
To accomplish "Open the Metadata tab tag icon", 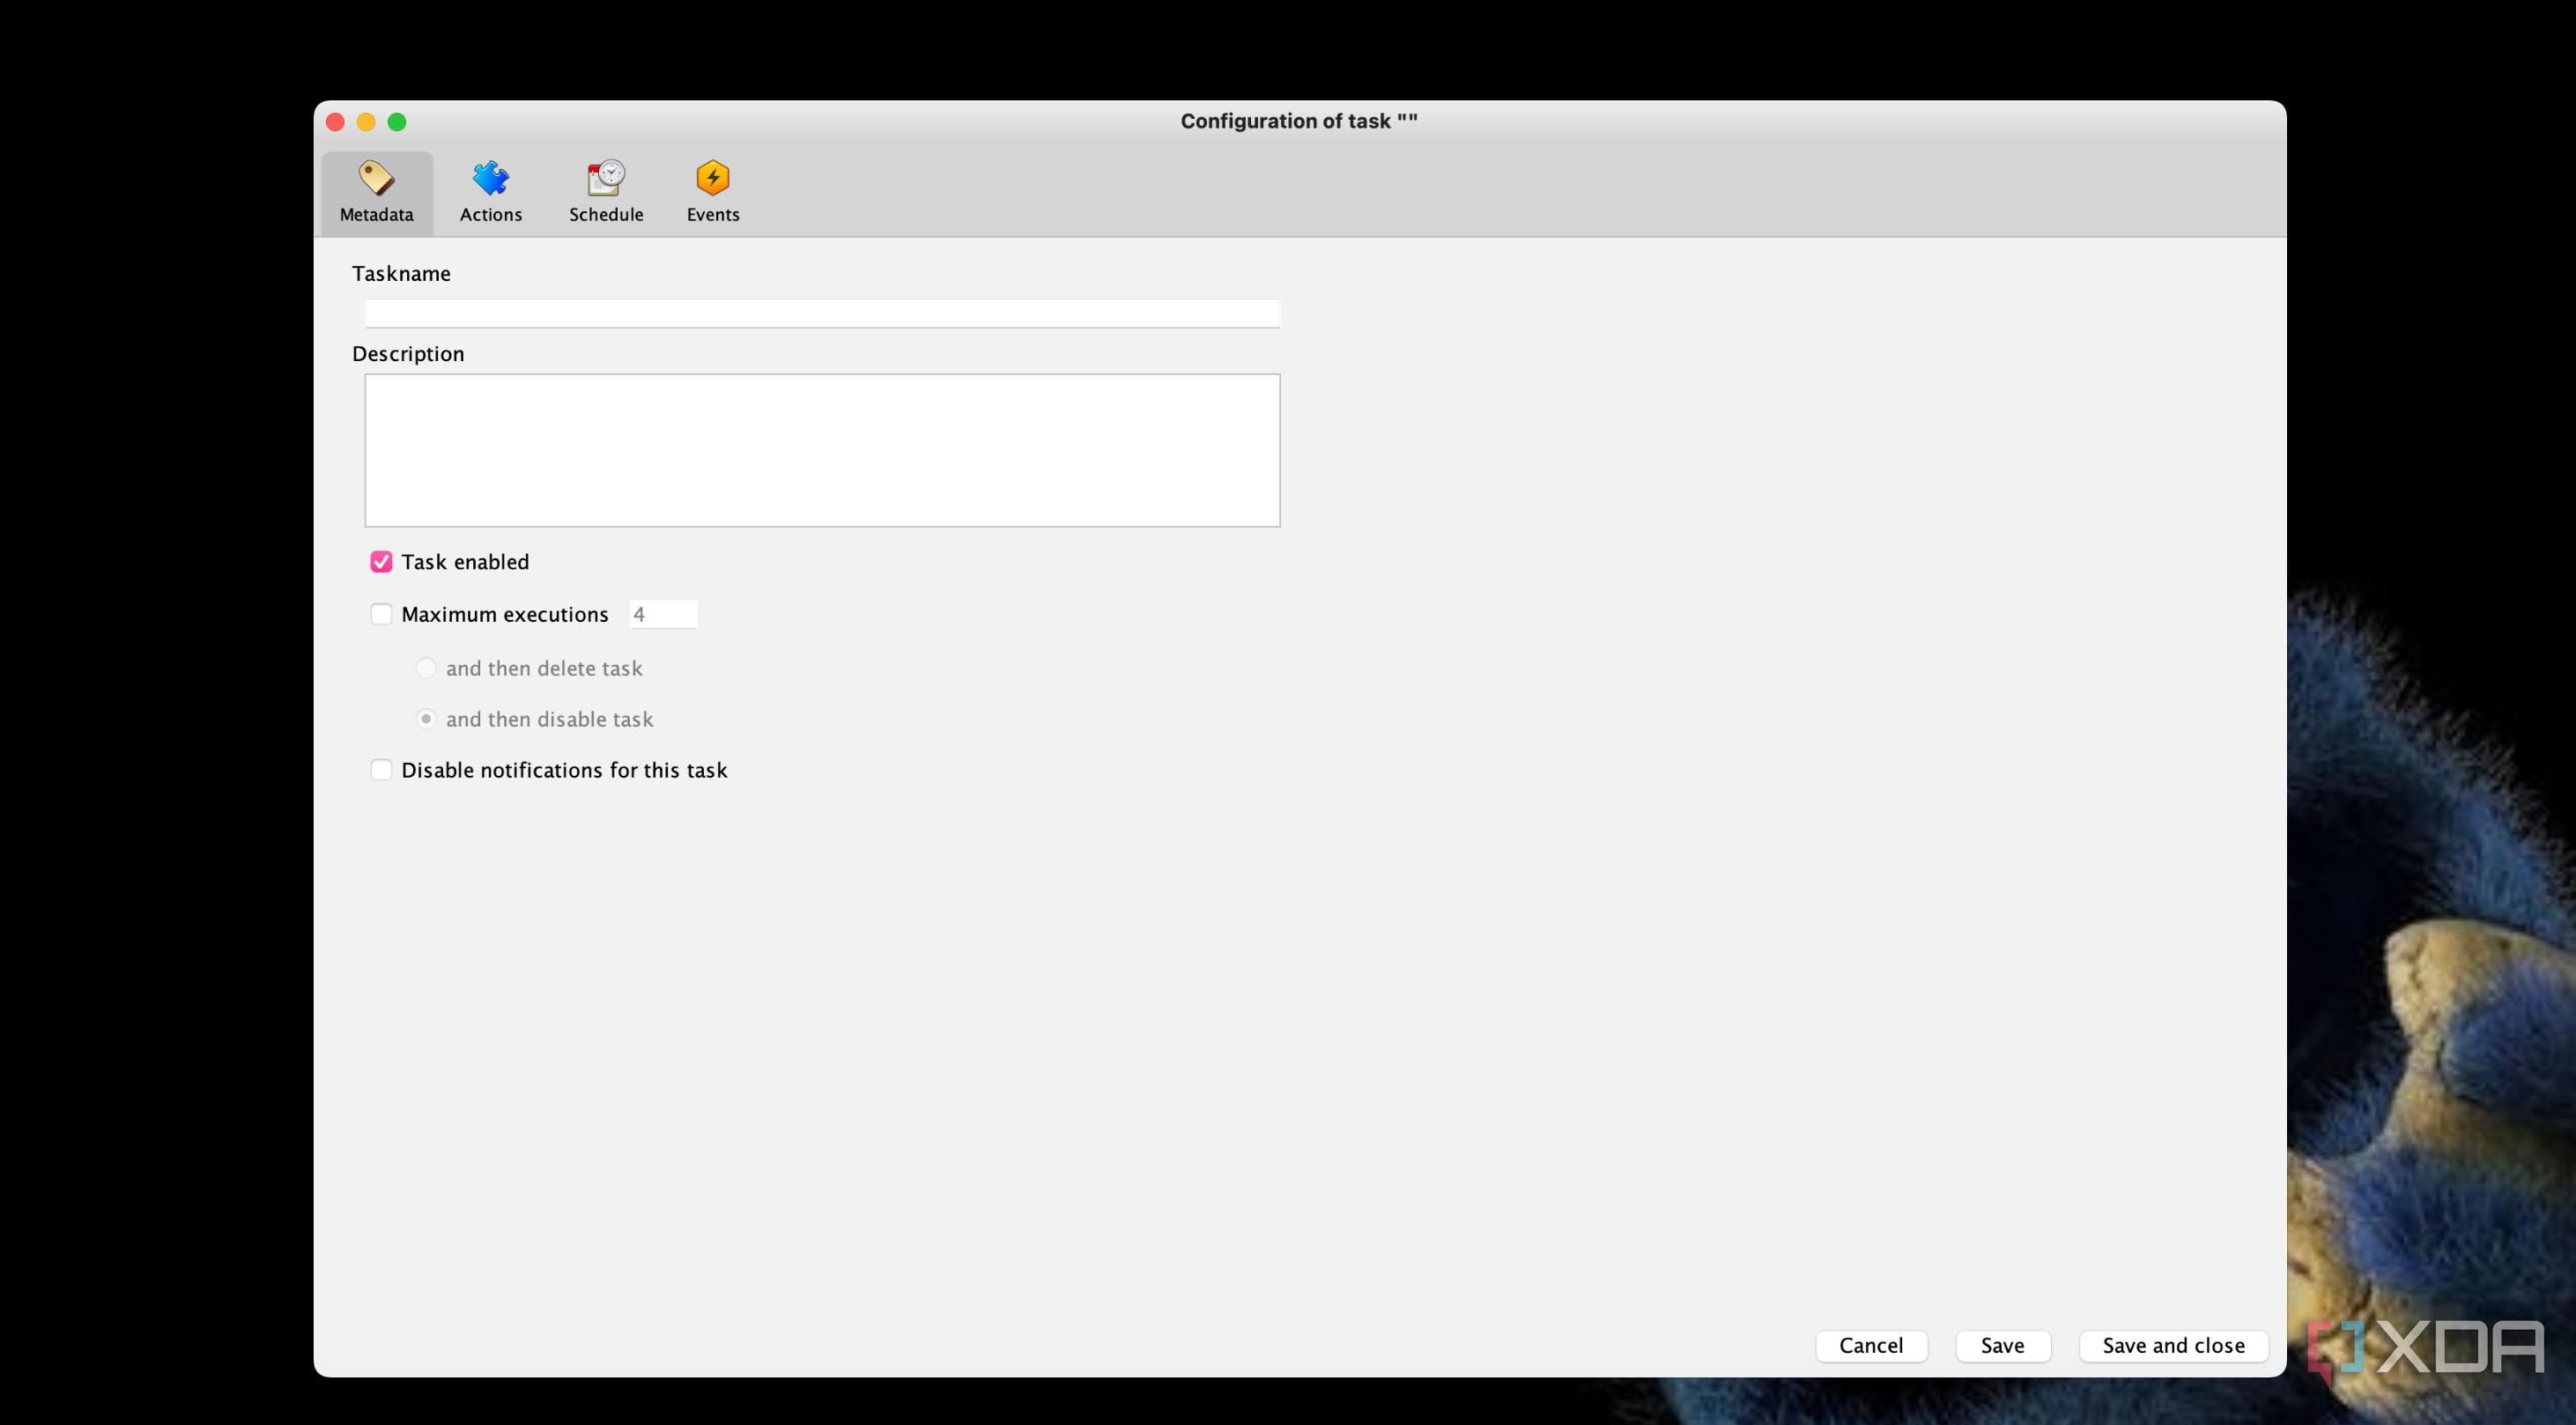I will [377, 192].
